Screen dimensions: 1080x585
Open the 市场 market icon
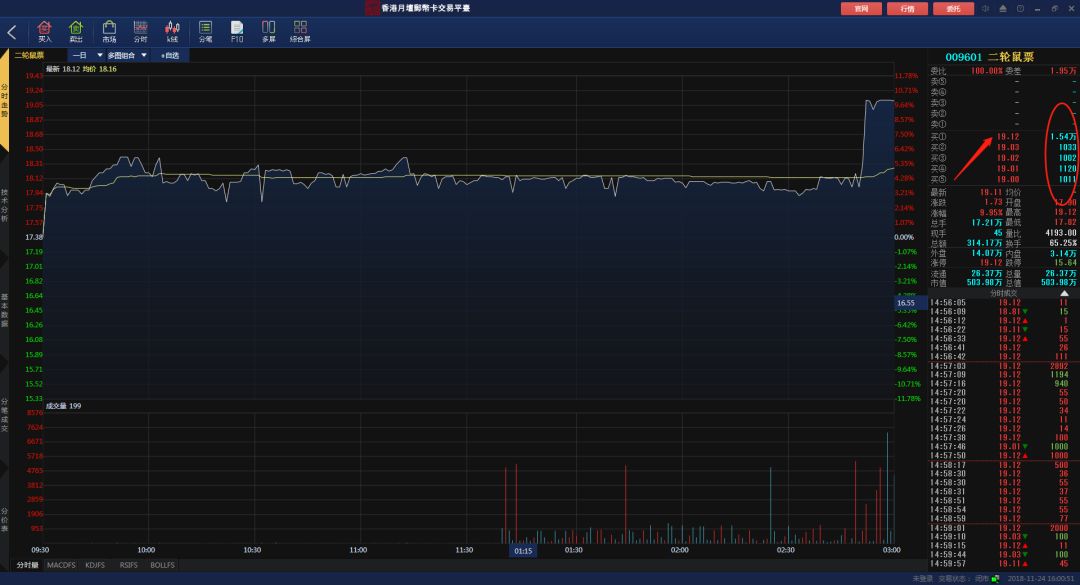109,31
